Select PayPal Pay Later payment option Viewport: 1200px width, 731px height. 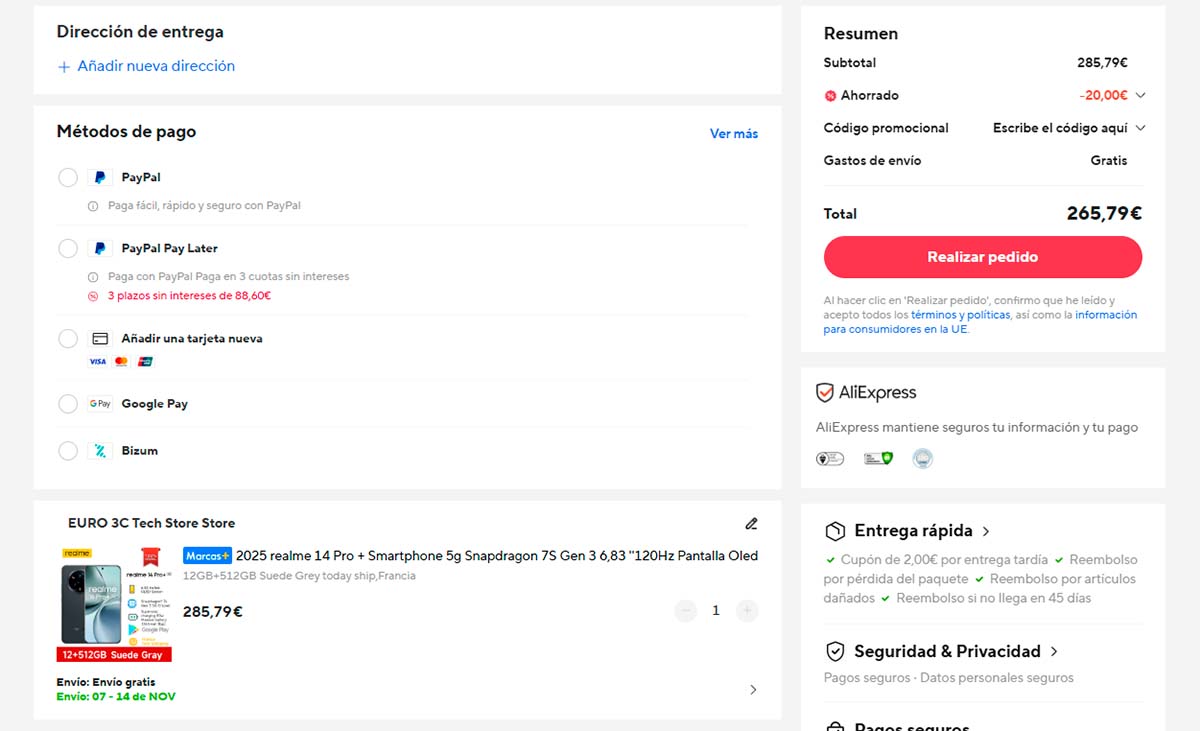67,248
